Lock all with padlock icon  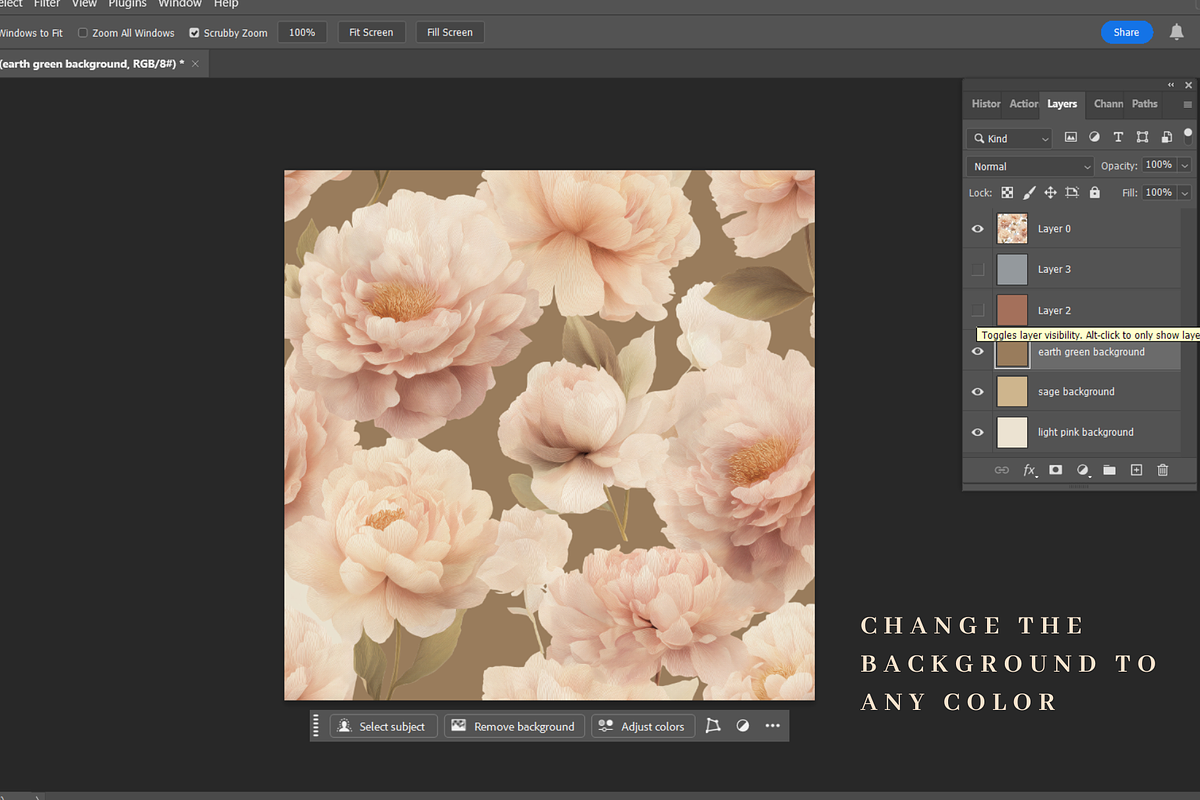click(x=1095, y=192)
